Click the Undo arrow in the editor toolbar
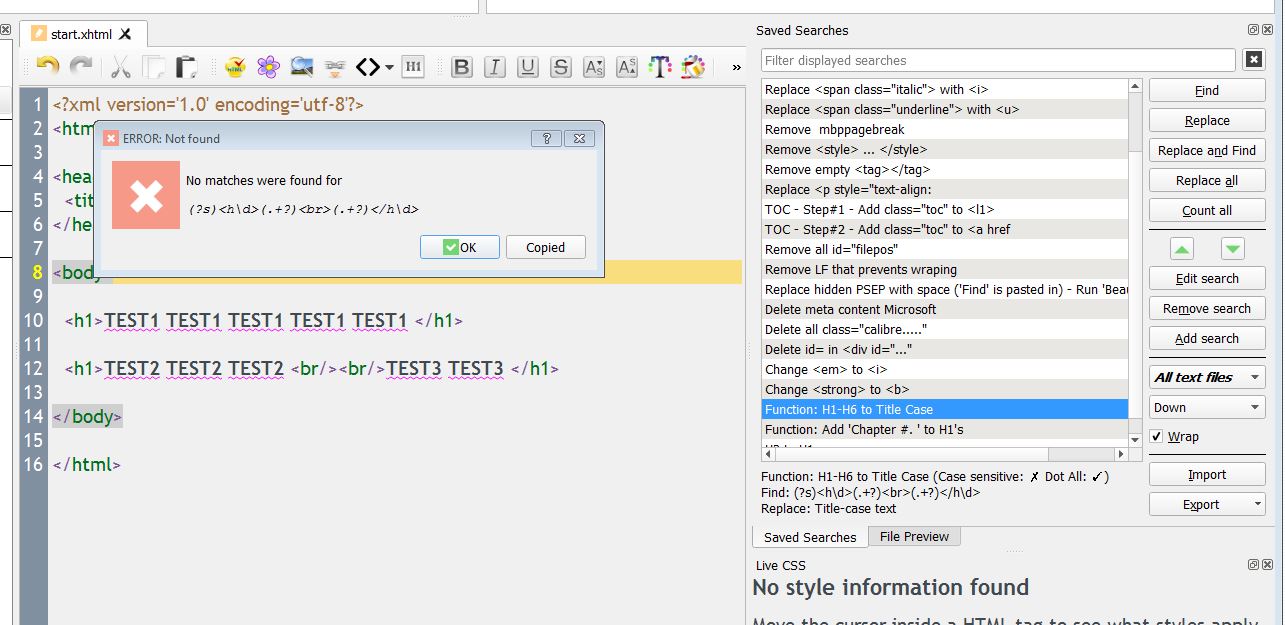This screenshot has width=1285, height=625. (47, 67)
